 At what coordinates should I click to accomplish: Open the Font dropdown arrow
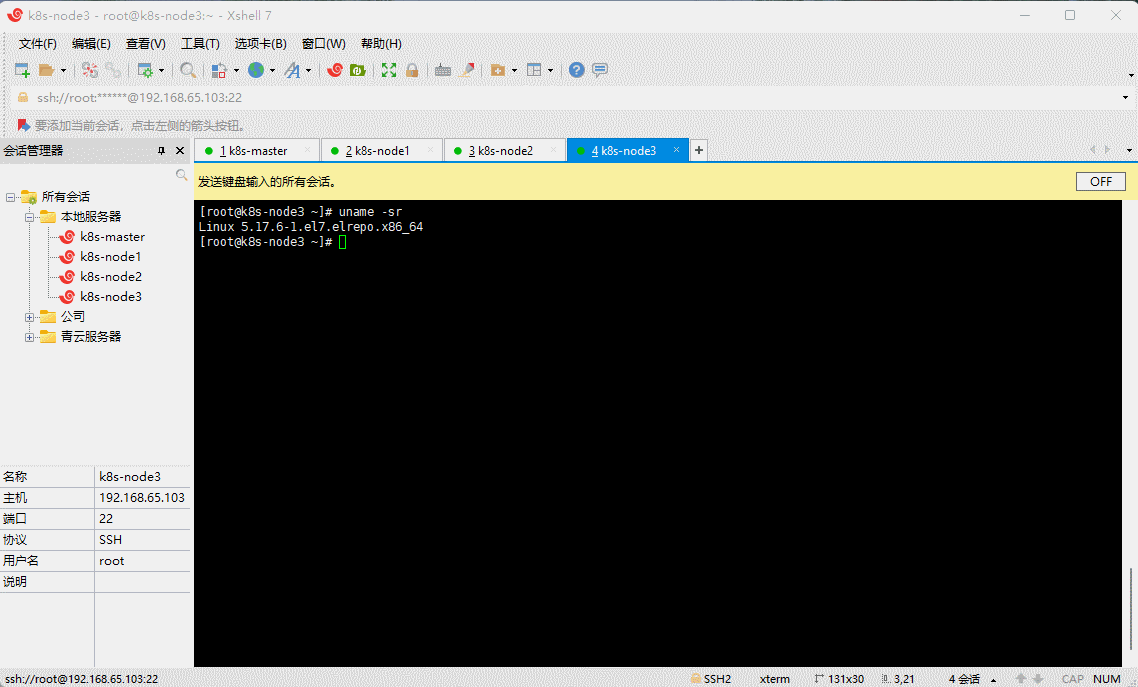(x=308, y=70)
